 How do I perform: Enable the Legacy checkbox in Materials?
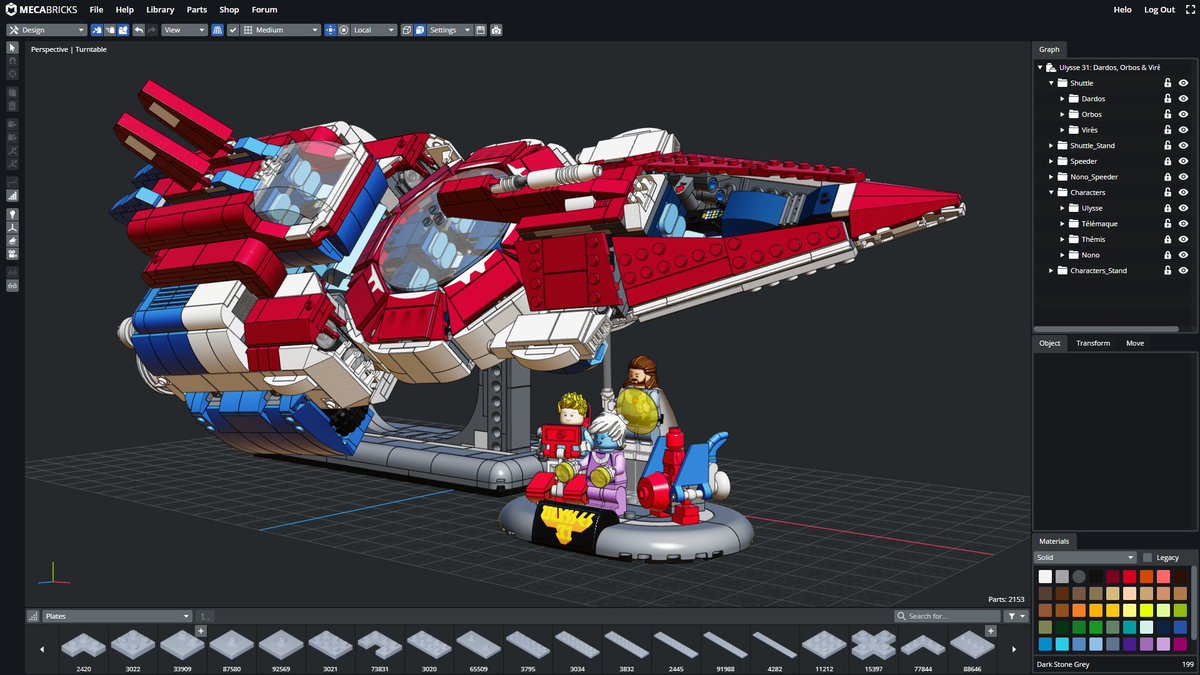(1147, 557)
